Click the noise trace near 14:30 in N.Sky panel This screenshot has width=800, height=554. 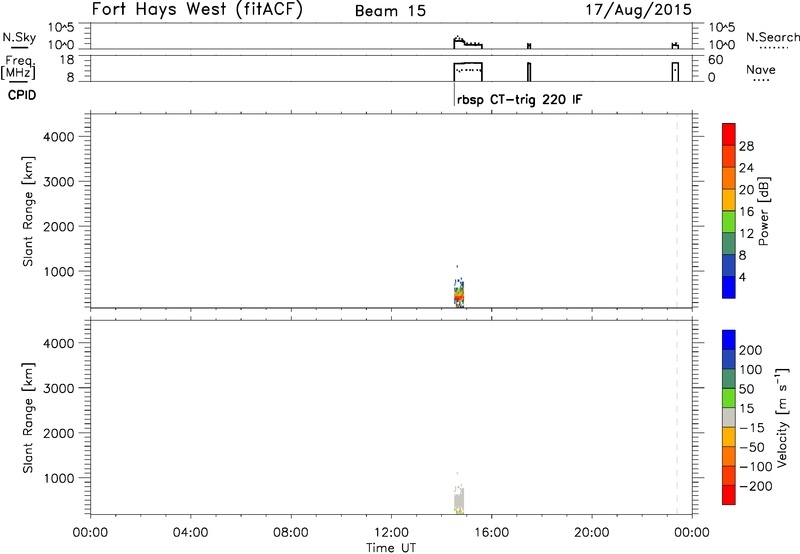(x=468, y=43)
